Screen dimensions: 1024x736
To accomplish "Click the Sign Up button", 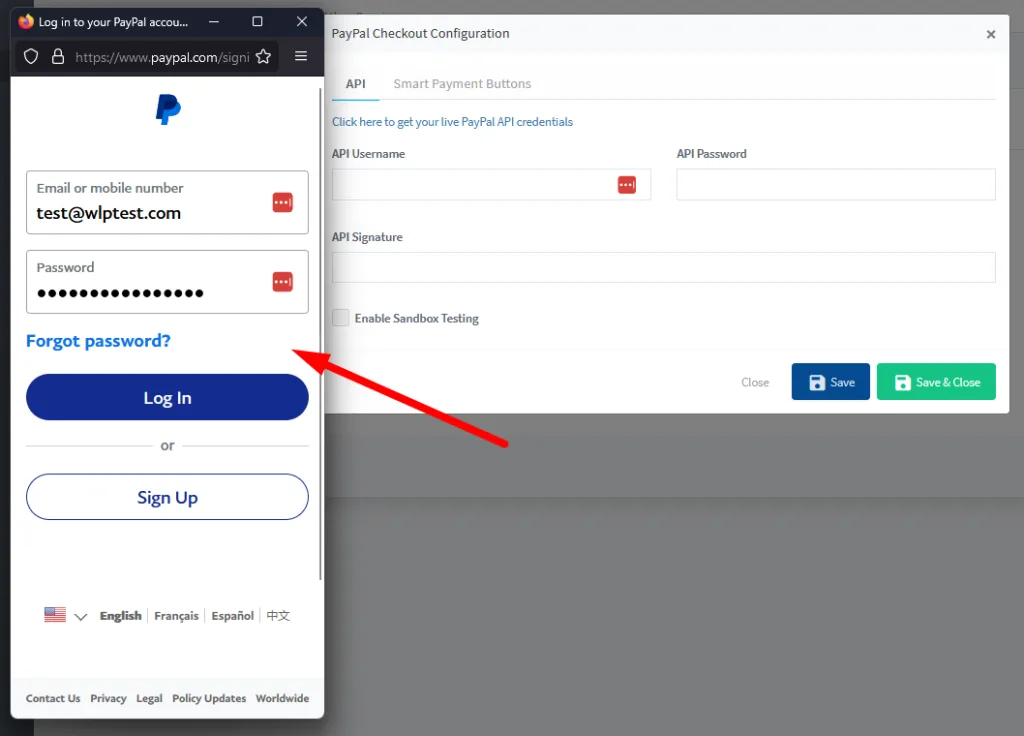I will coord(167,497).
